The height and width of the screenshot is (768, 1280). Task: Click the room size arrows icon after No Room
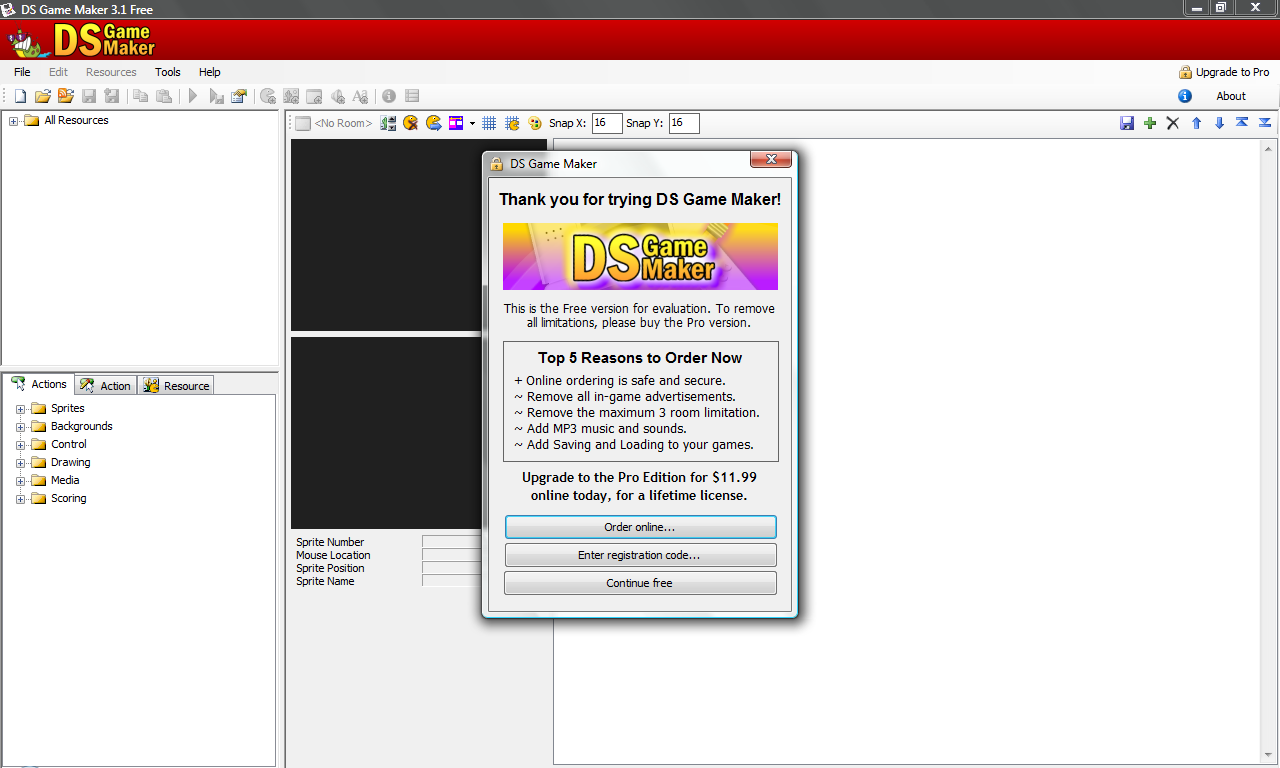pyautogui.click(x=388, y=123)
